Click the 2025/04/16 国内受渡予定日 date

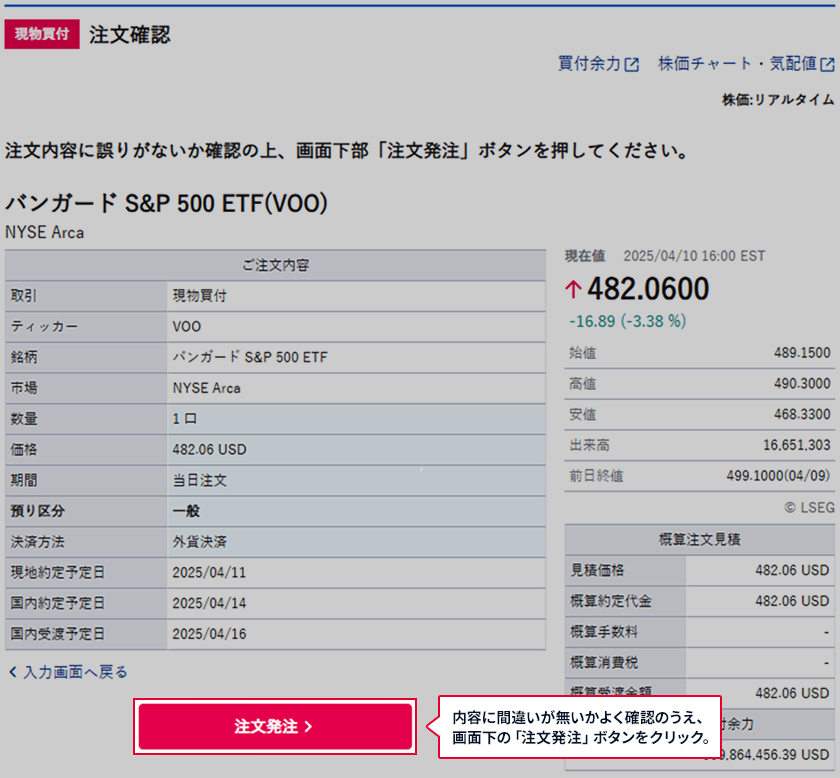pos(209,634)
